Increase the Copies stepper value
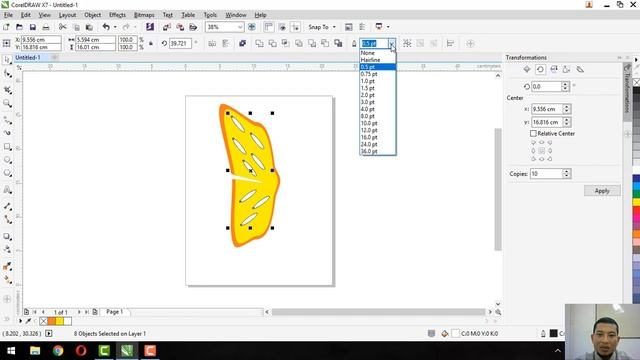640x360 pixels. (x=566, y=171)
